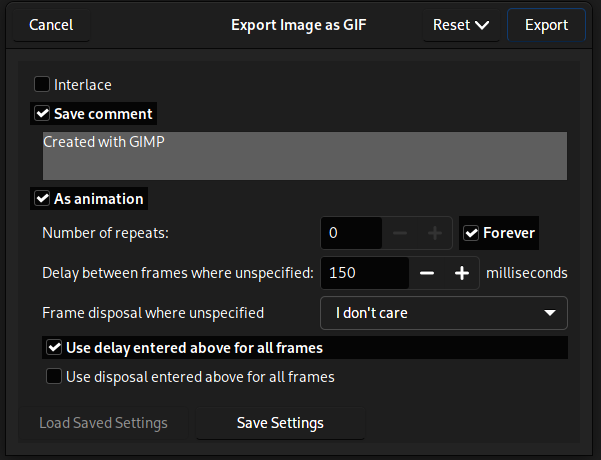
Task: Click the Number of repeats field
Action: (351, 233)
